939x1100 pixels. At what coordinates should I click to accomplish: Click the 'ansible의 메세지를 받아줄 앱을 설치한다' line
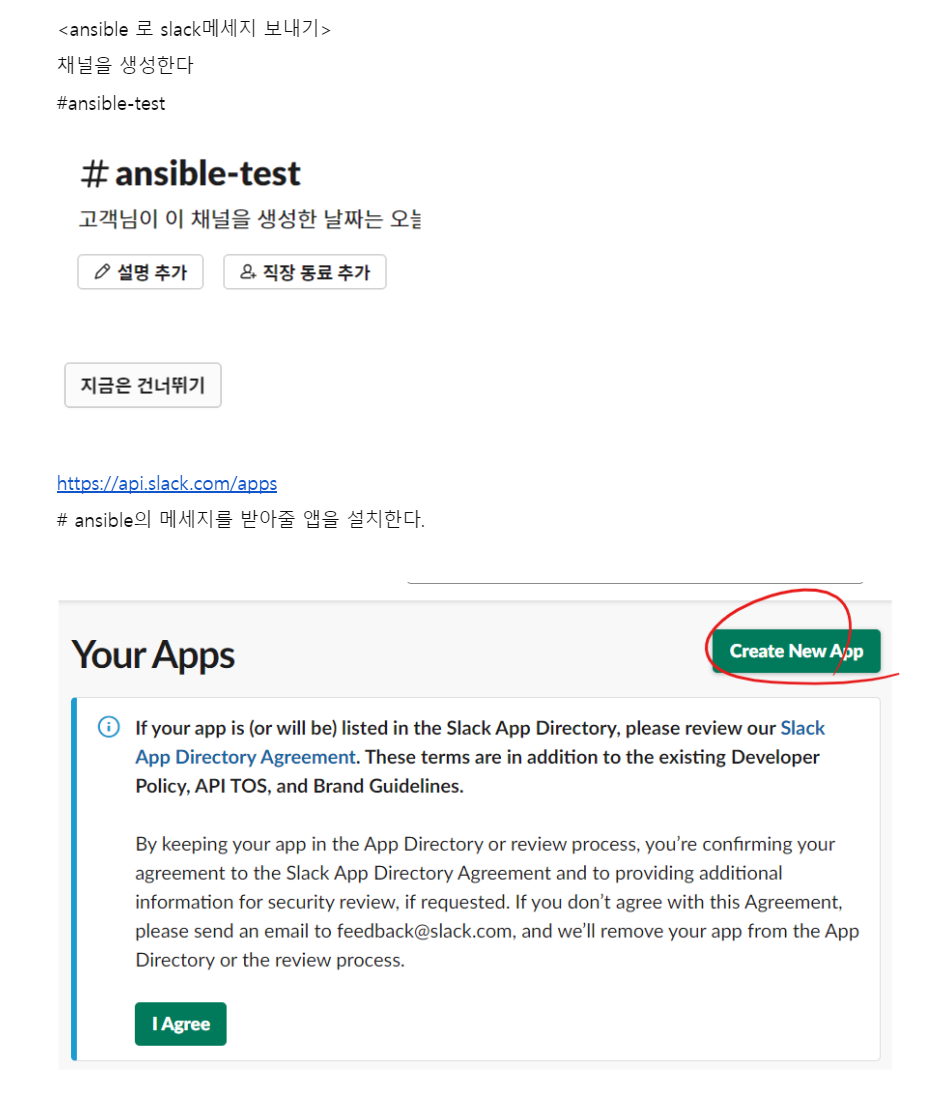tap(241, 520)
